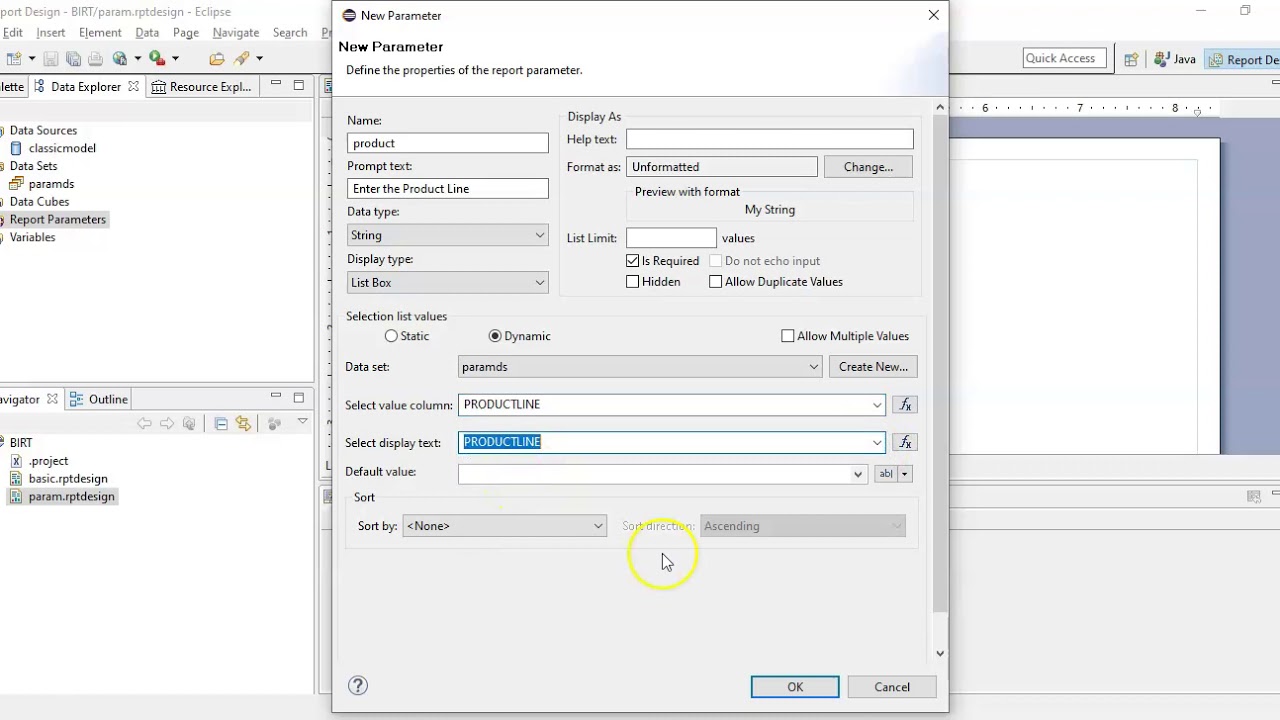Open the View Report dropdown arrow
The width and height of the screenshot is (1280, 720).
tap(137, 58)
